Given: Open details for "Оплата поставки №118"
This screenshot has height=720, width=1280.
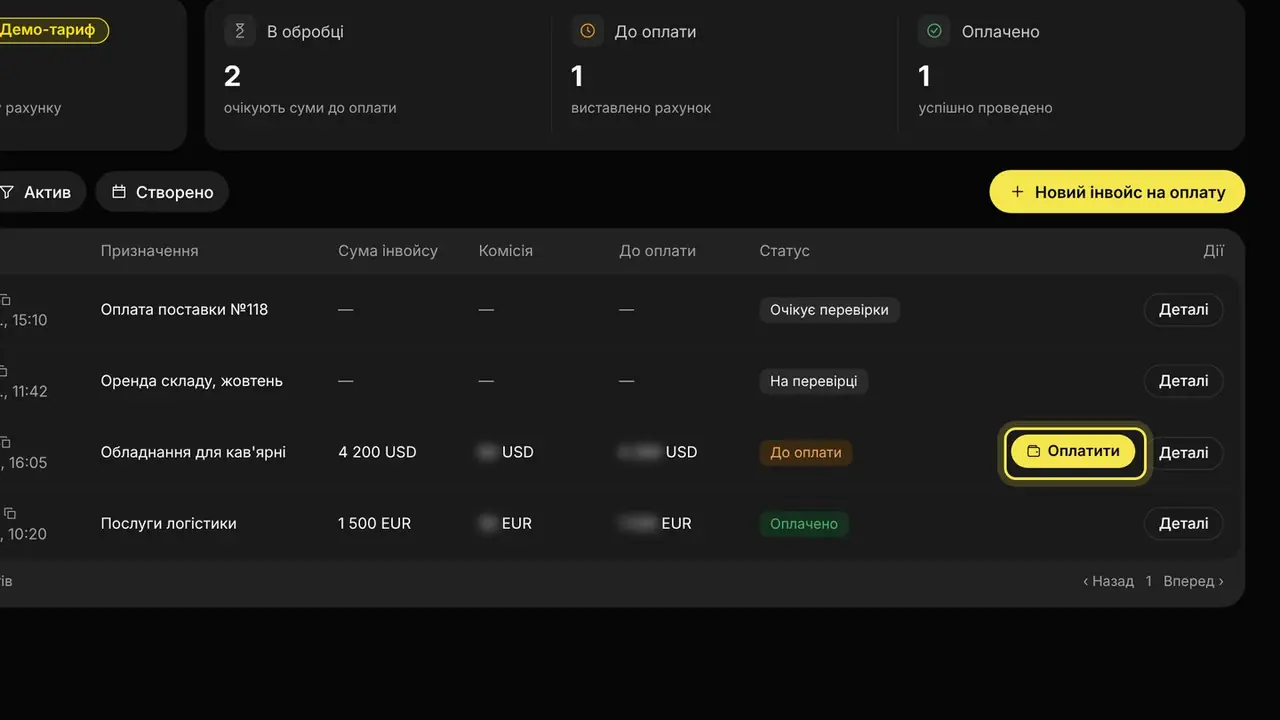Looking at the screenshot, I should tap(1183, 309).
